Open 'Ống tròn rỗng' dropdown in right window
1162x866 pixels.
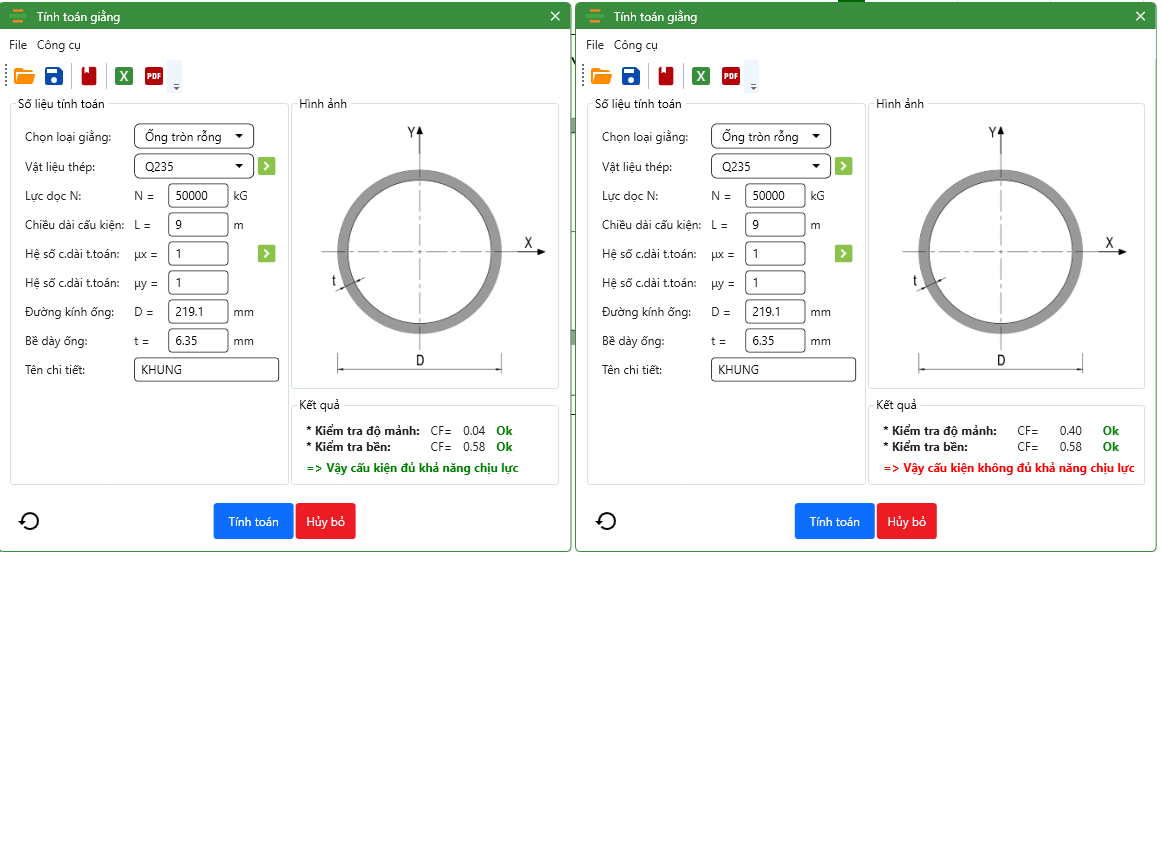click(x=771, y=137)
